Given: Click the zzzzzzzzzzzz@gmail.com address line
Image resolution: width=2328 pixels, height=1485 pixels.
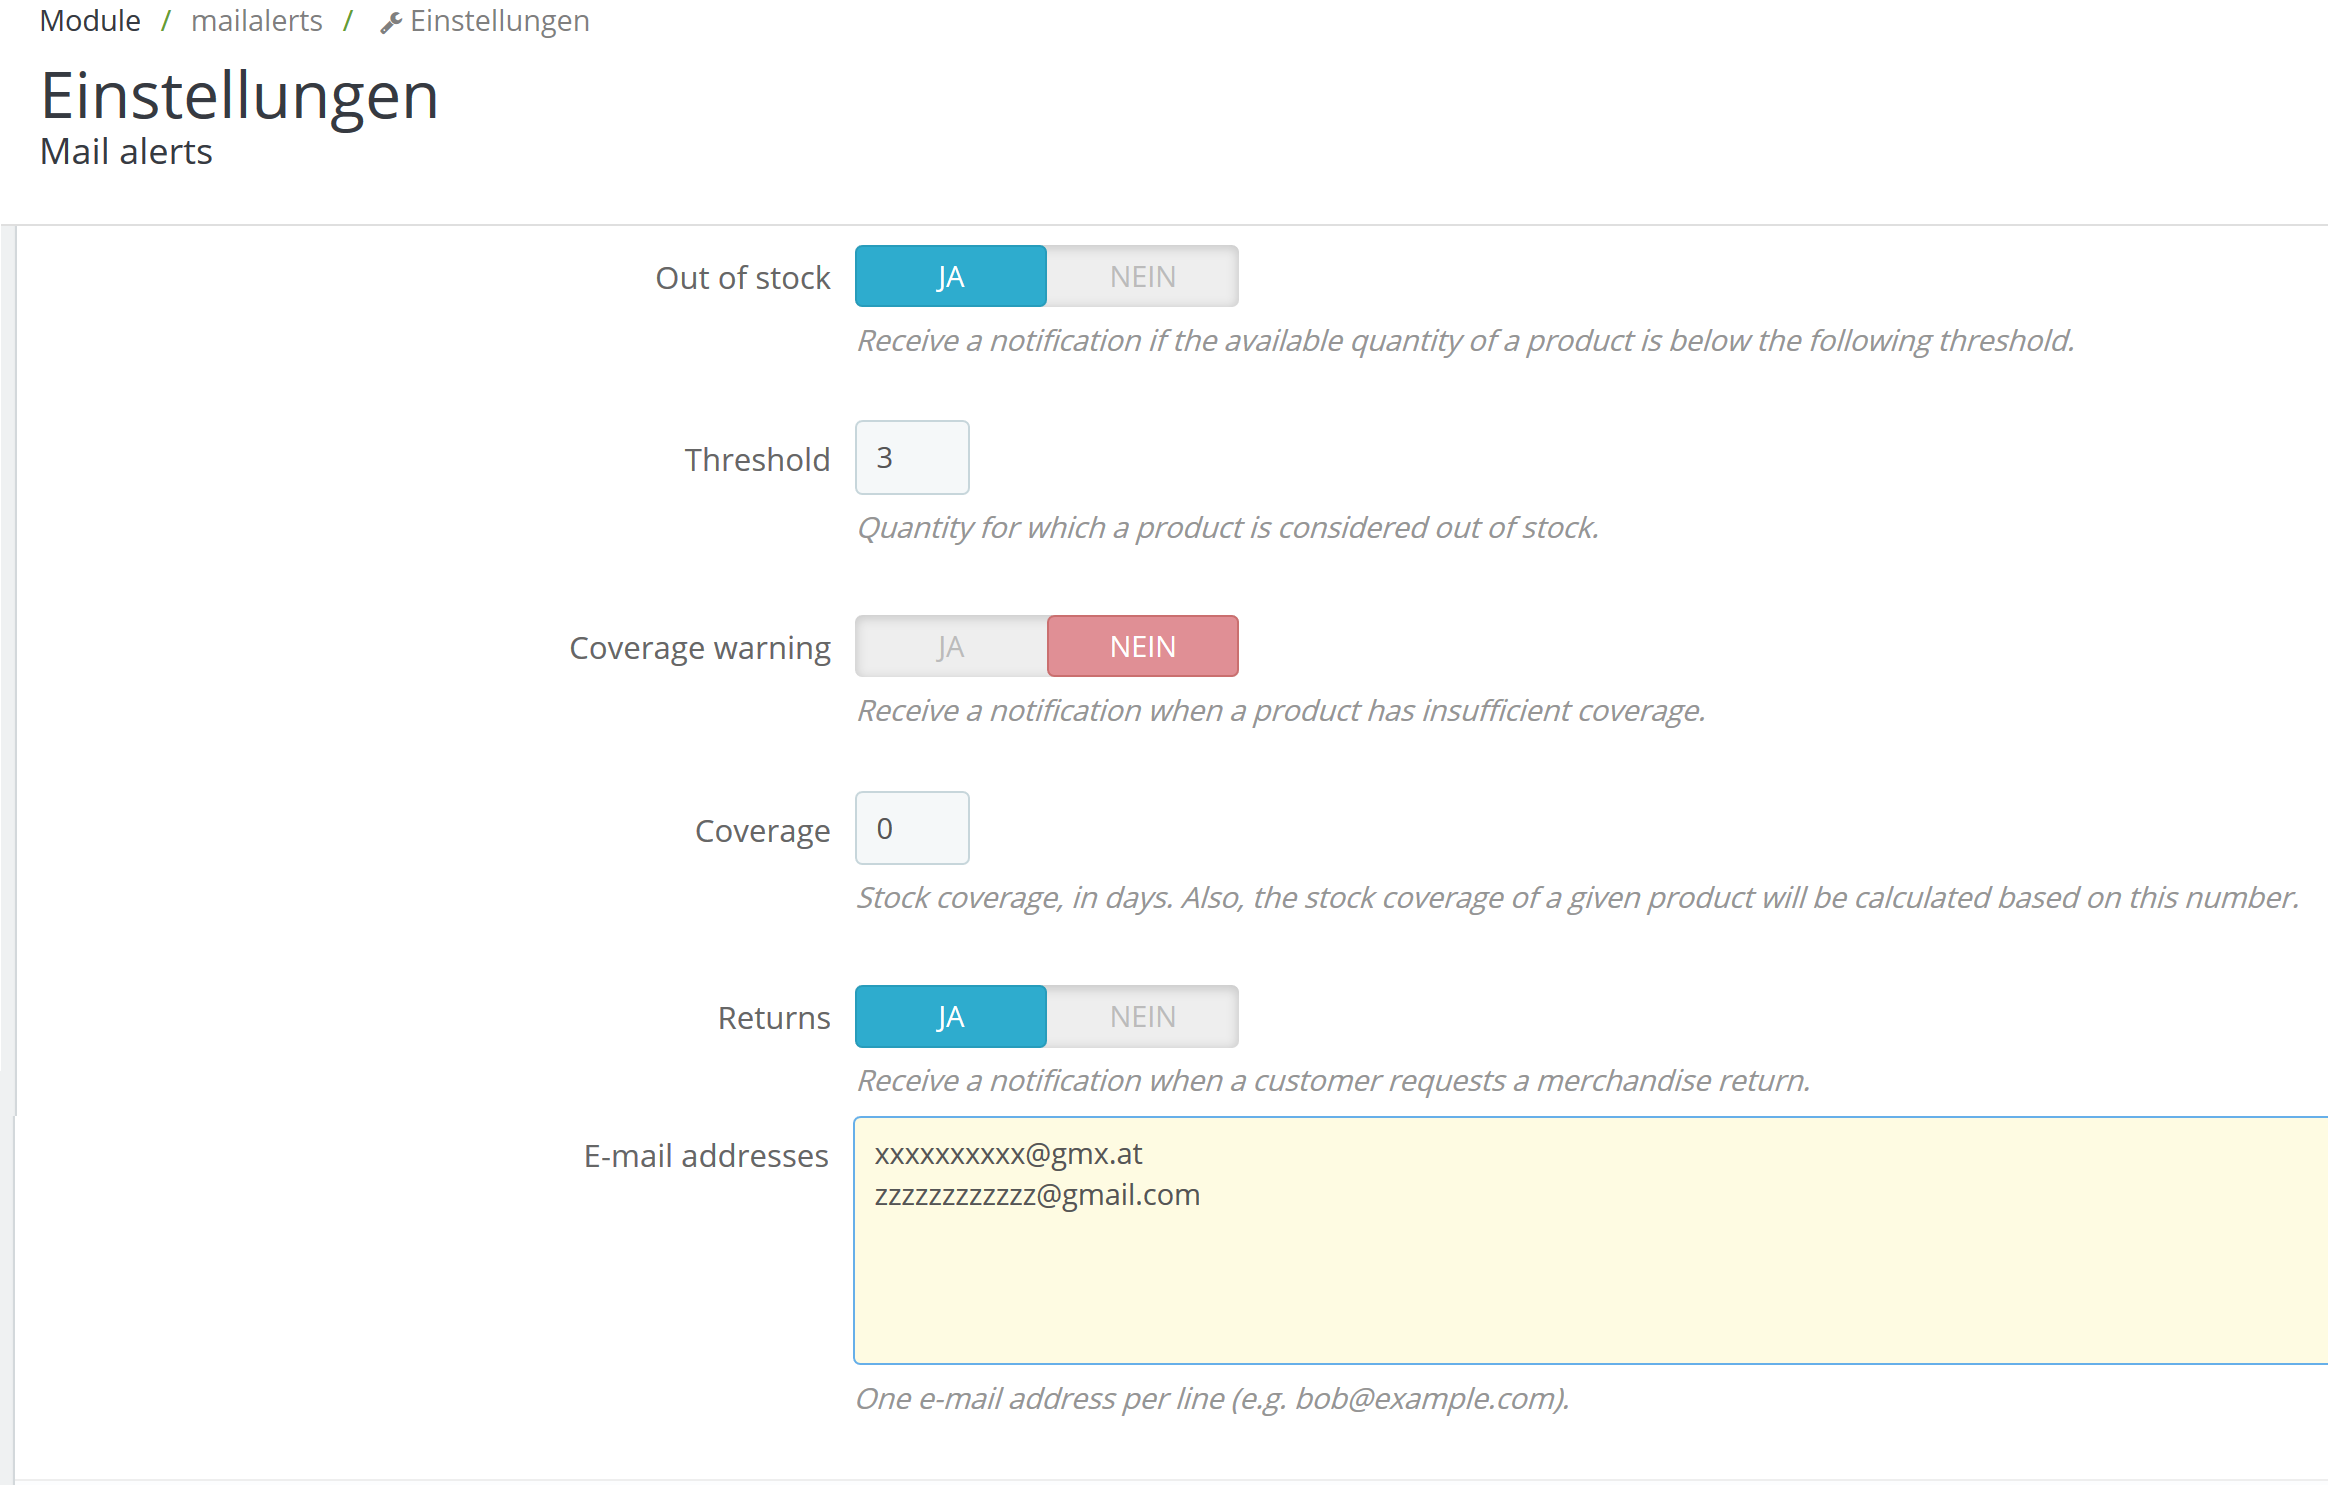Looking at the screenshot, I should [x=1037, y=1195].
